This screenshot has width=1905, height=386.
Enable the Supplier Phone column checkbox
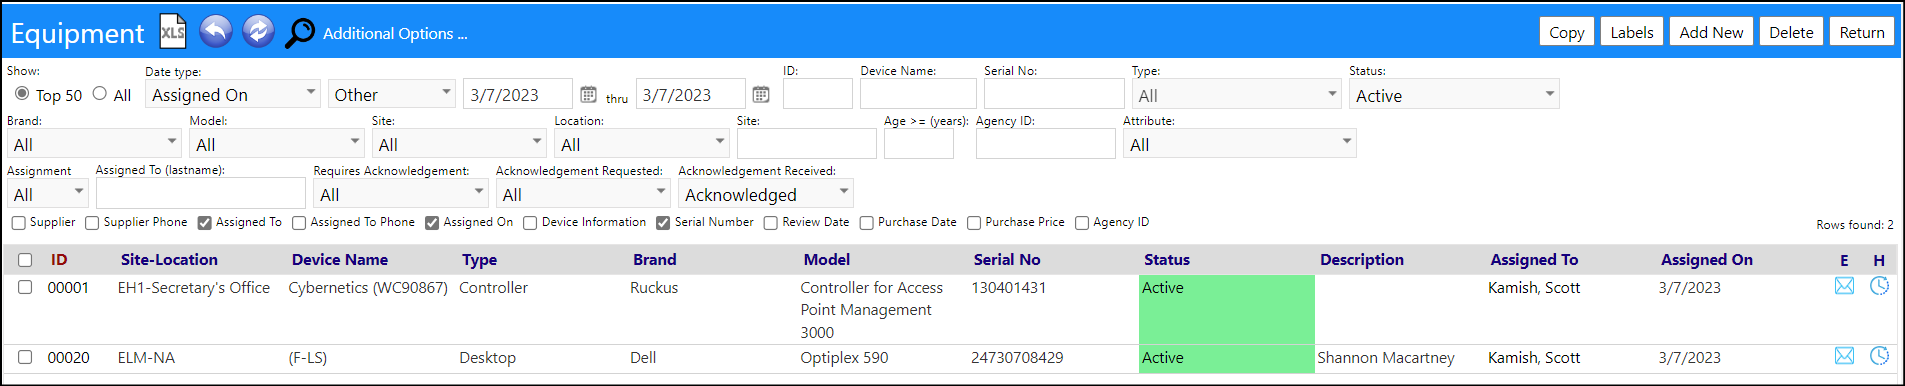click(92, 223)
